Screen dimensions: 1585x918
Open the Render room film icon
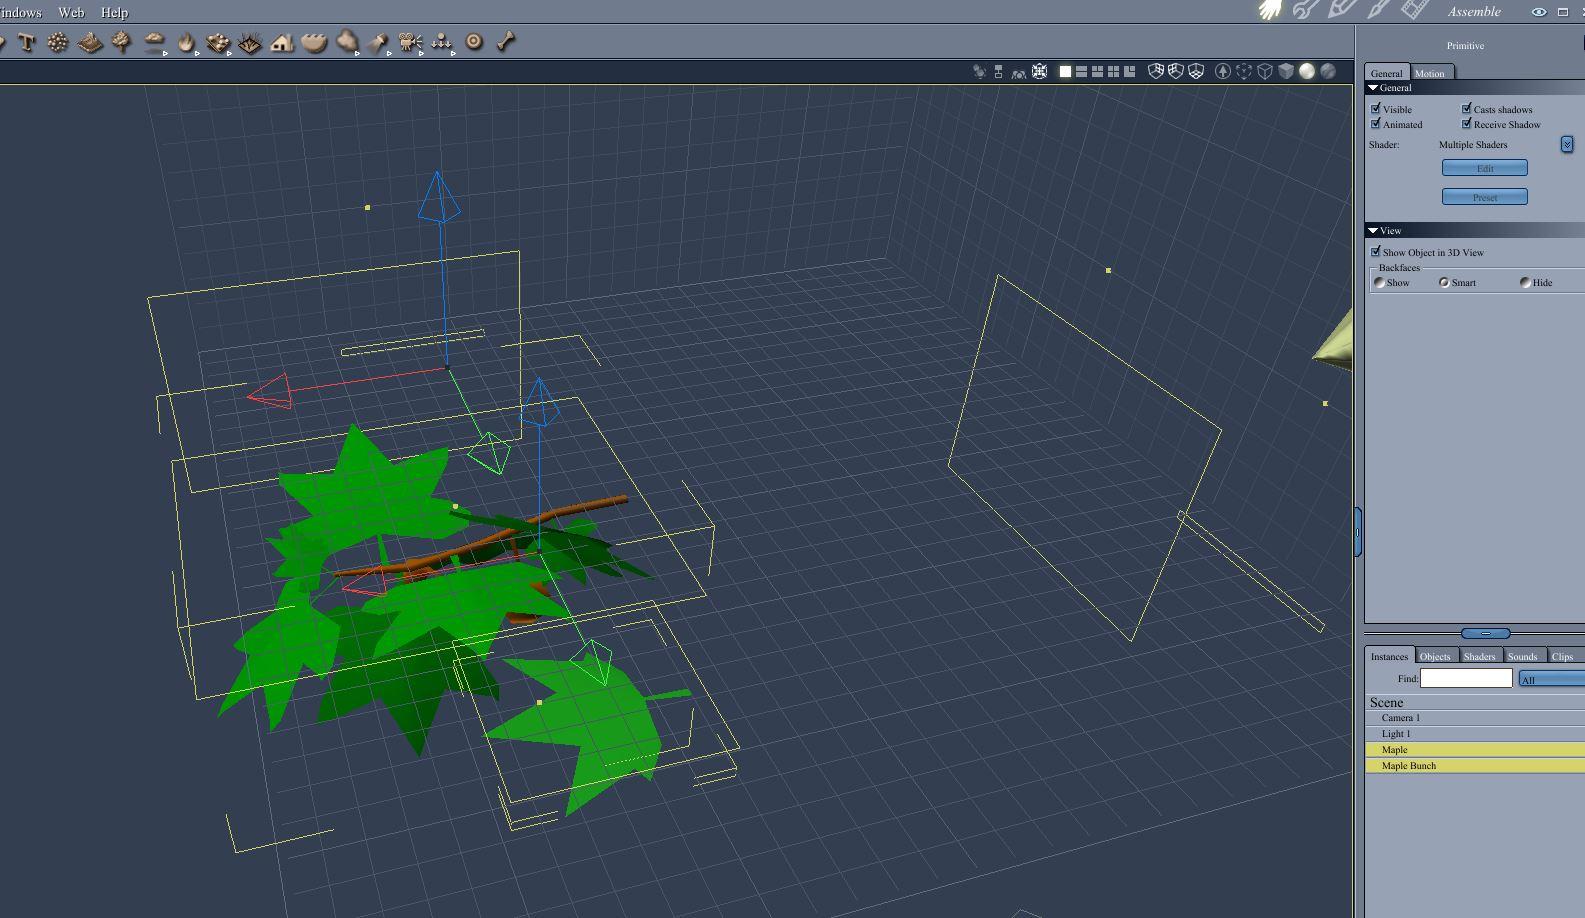(x=1414, y=10)
